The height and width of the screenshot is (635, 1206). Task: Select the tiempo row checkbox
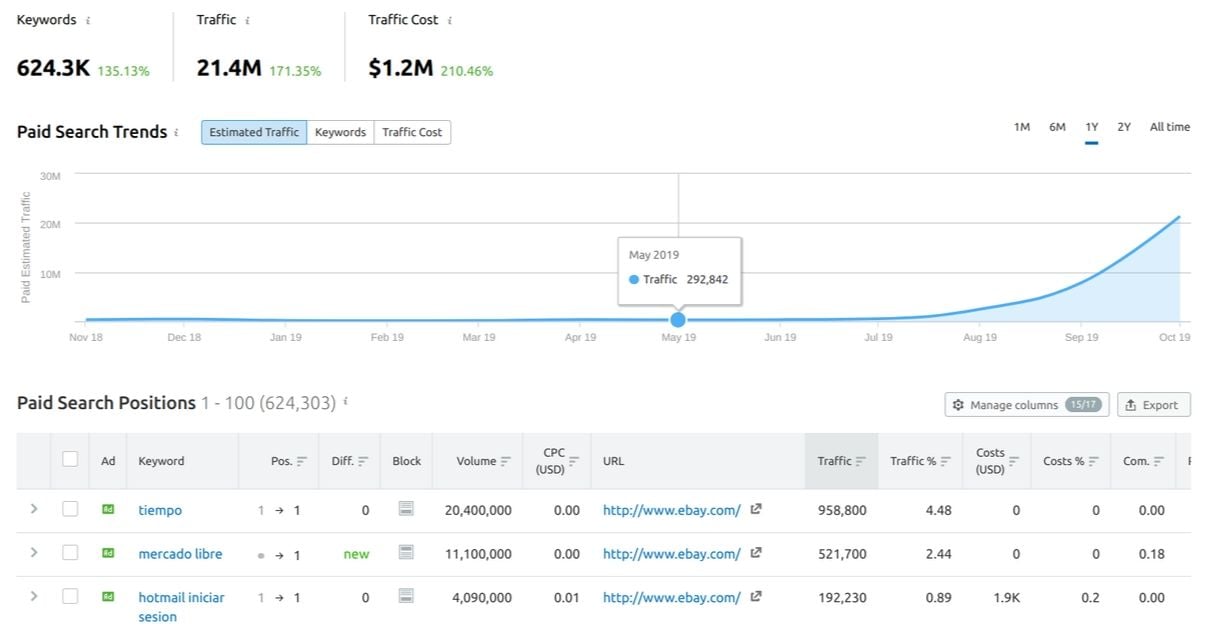coord(70,509)
